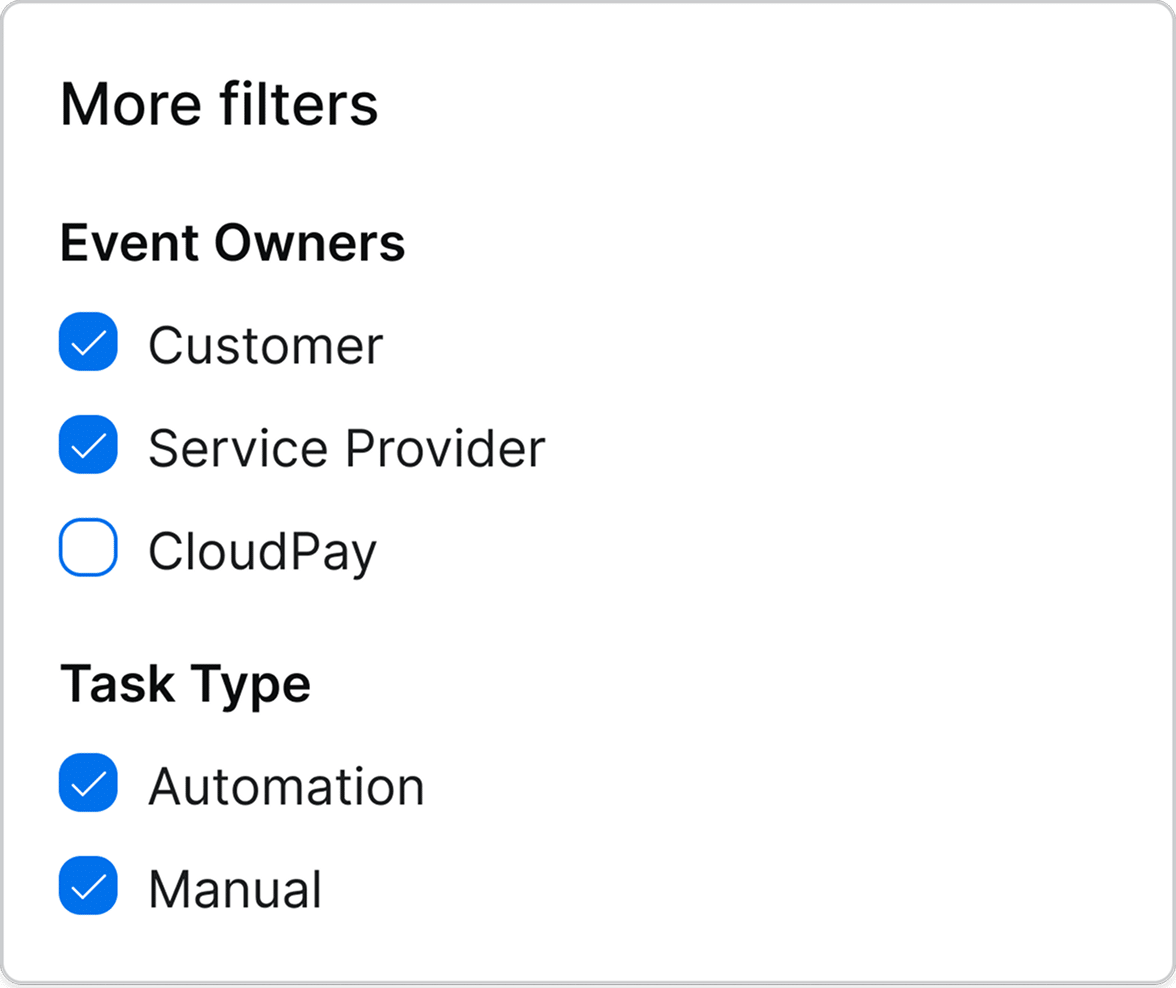Disable the Manual task type checkbox
Image resolution: width=1176 pixels, height=988 pixels.
tap(88, 886)
